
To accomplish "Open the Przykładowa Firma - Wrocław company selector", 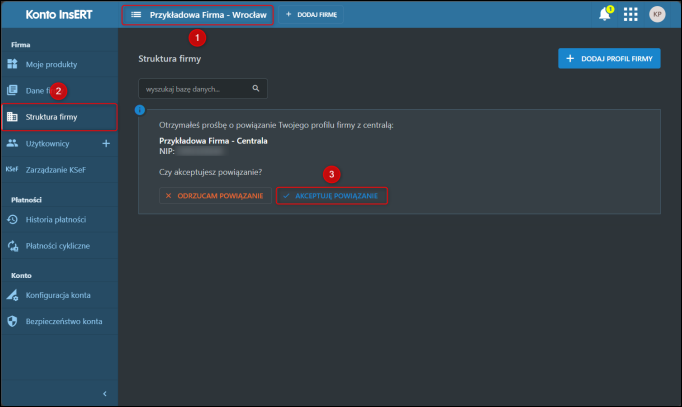I will click(196, 15).
